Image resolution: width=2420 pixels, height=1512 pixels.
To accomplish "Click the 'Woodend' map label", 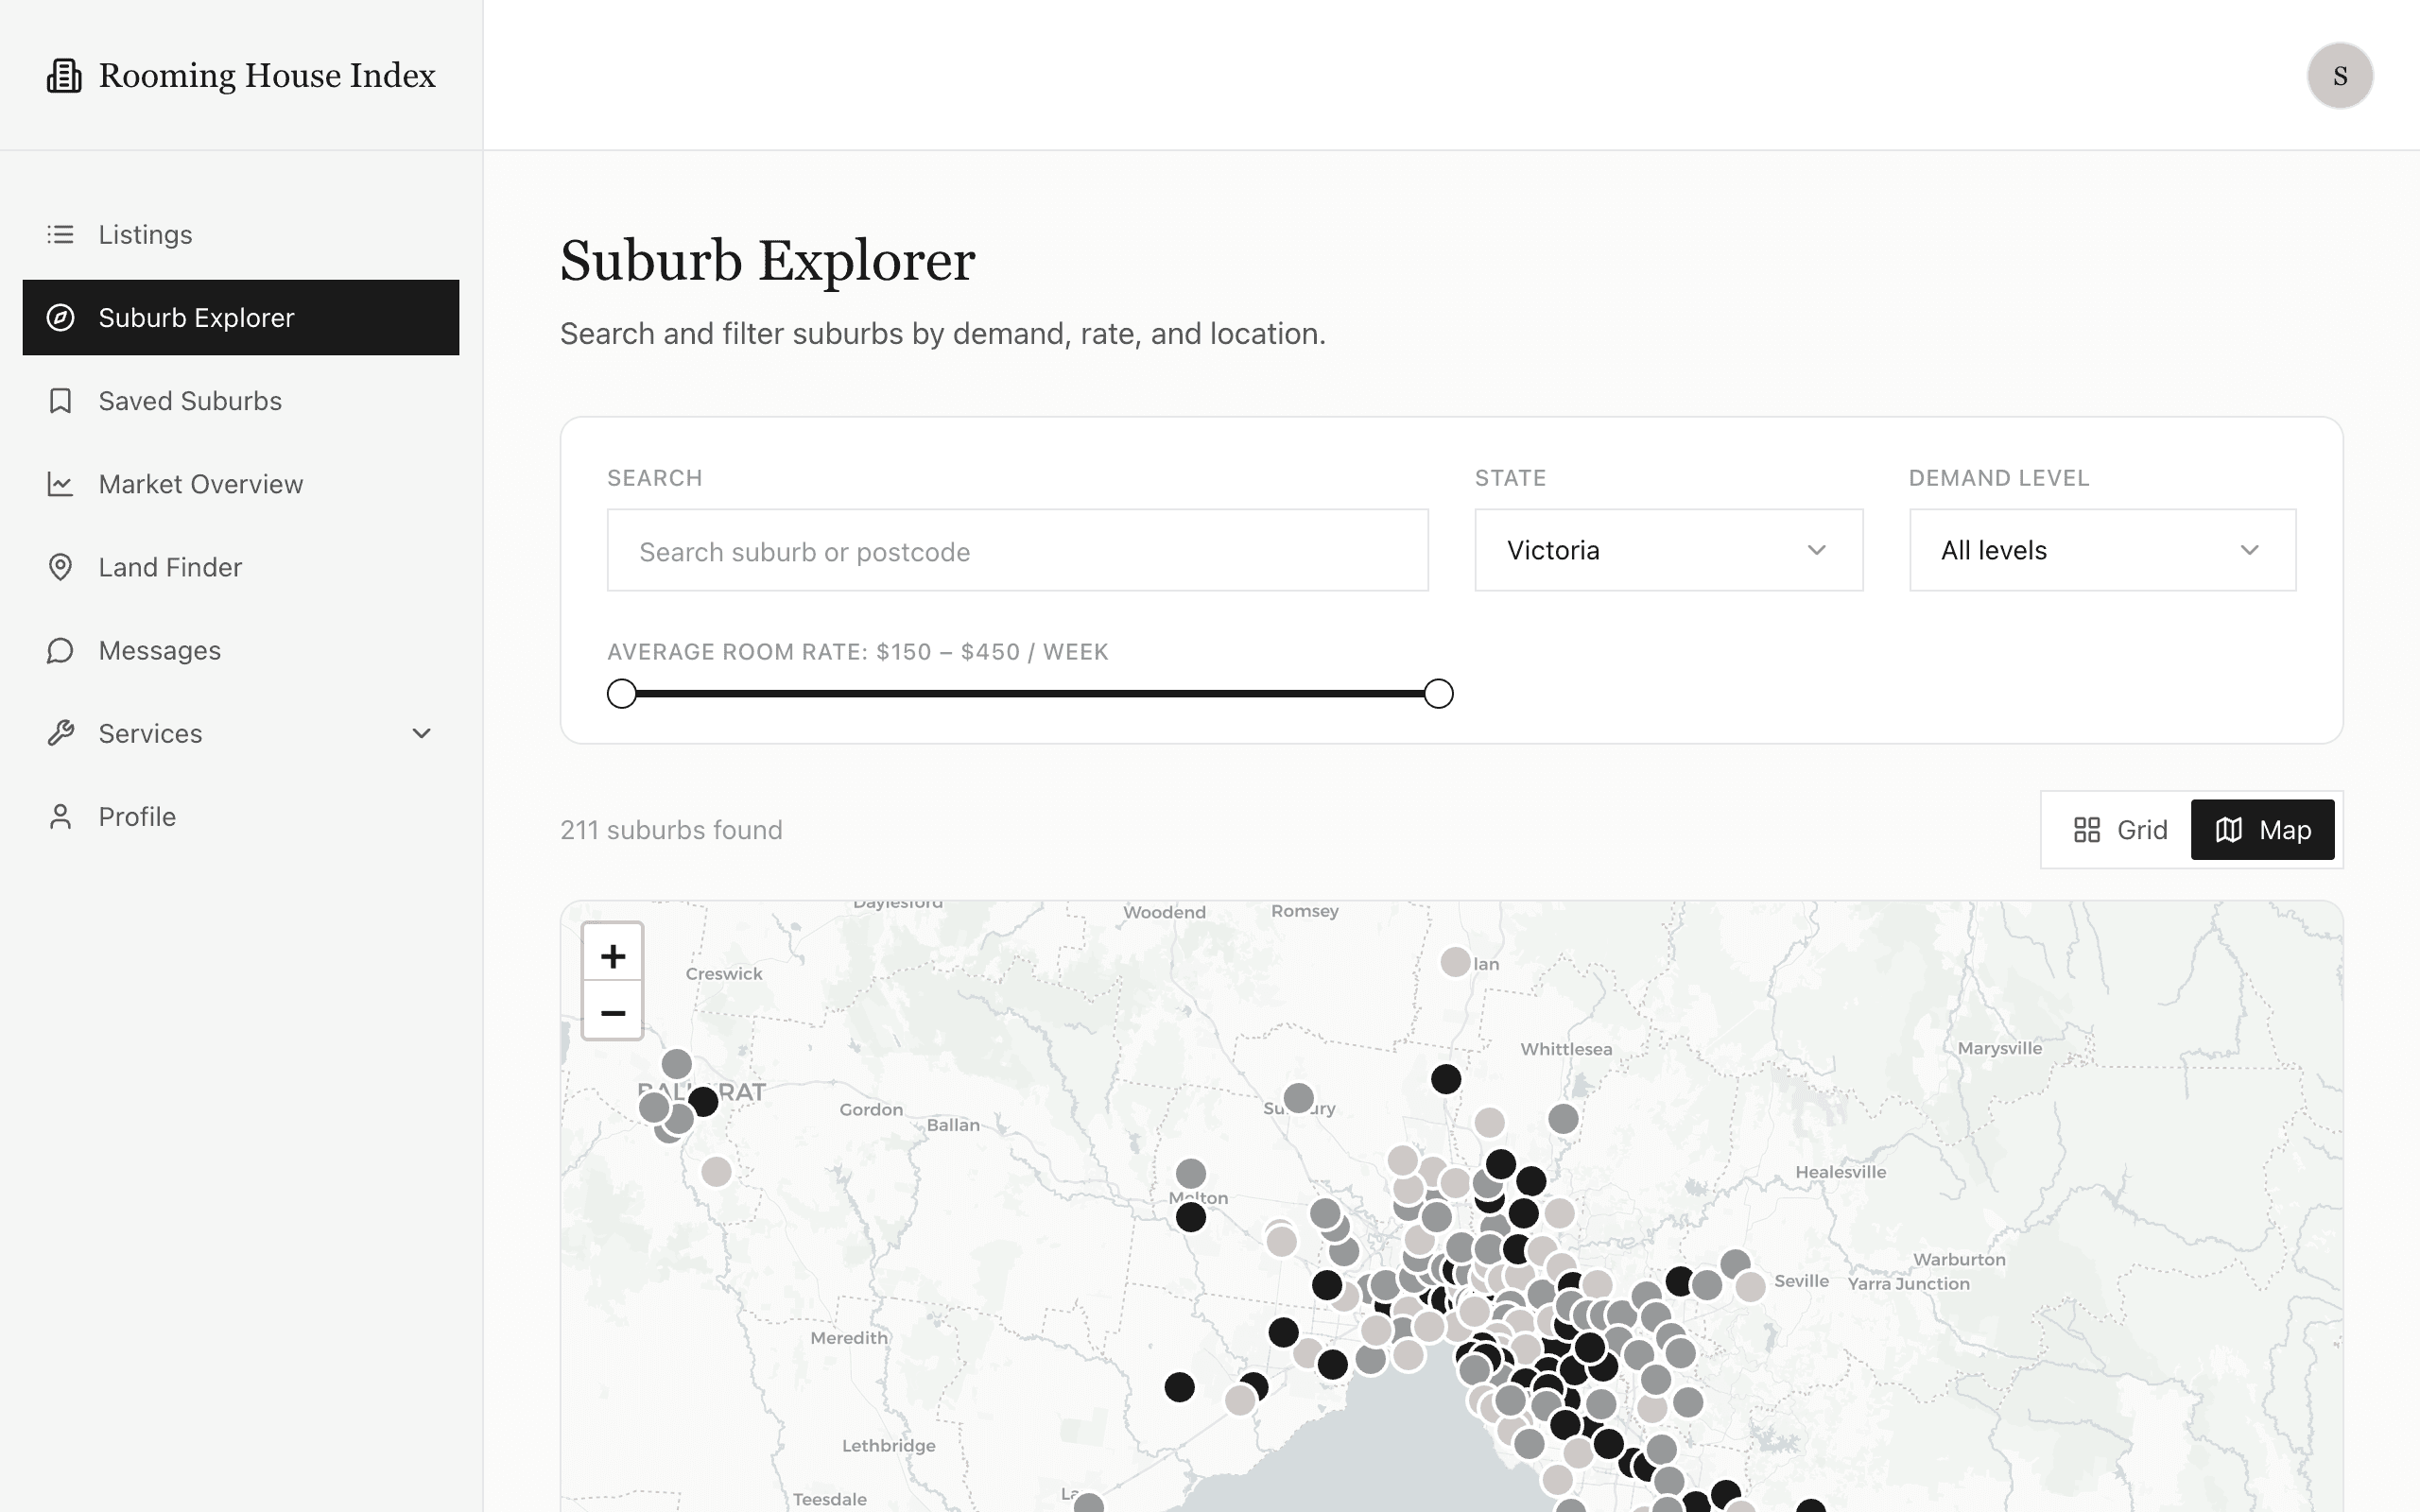I will [x=1164, y=912].
